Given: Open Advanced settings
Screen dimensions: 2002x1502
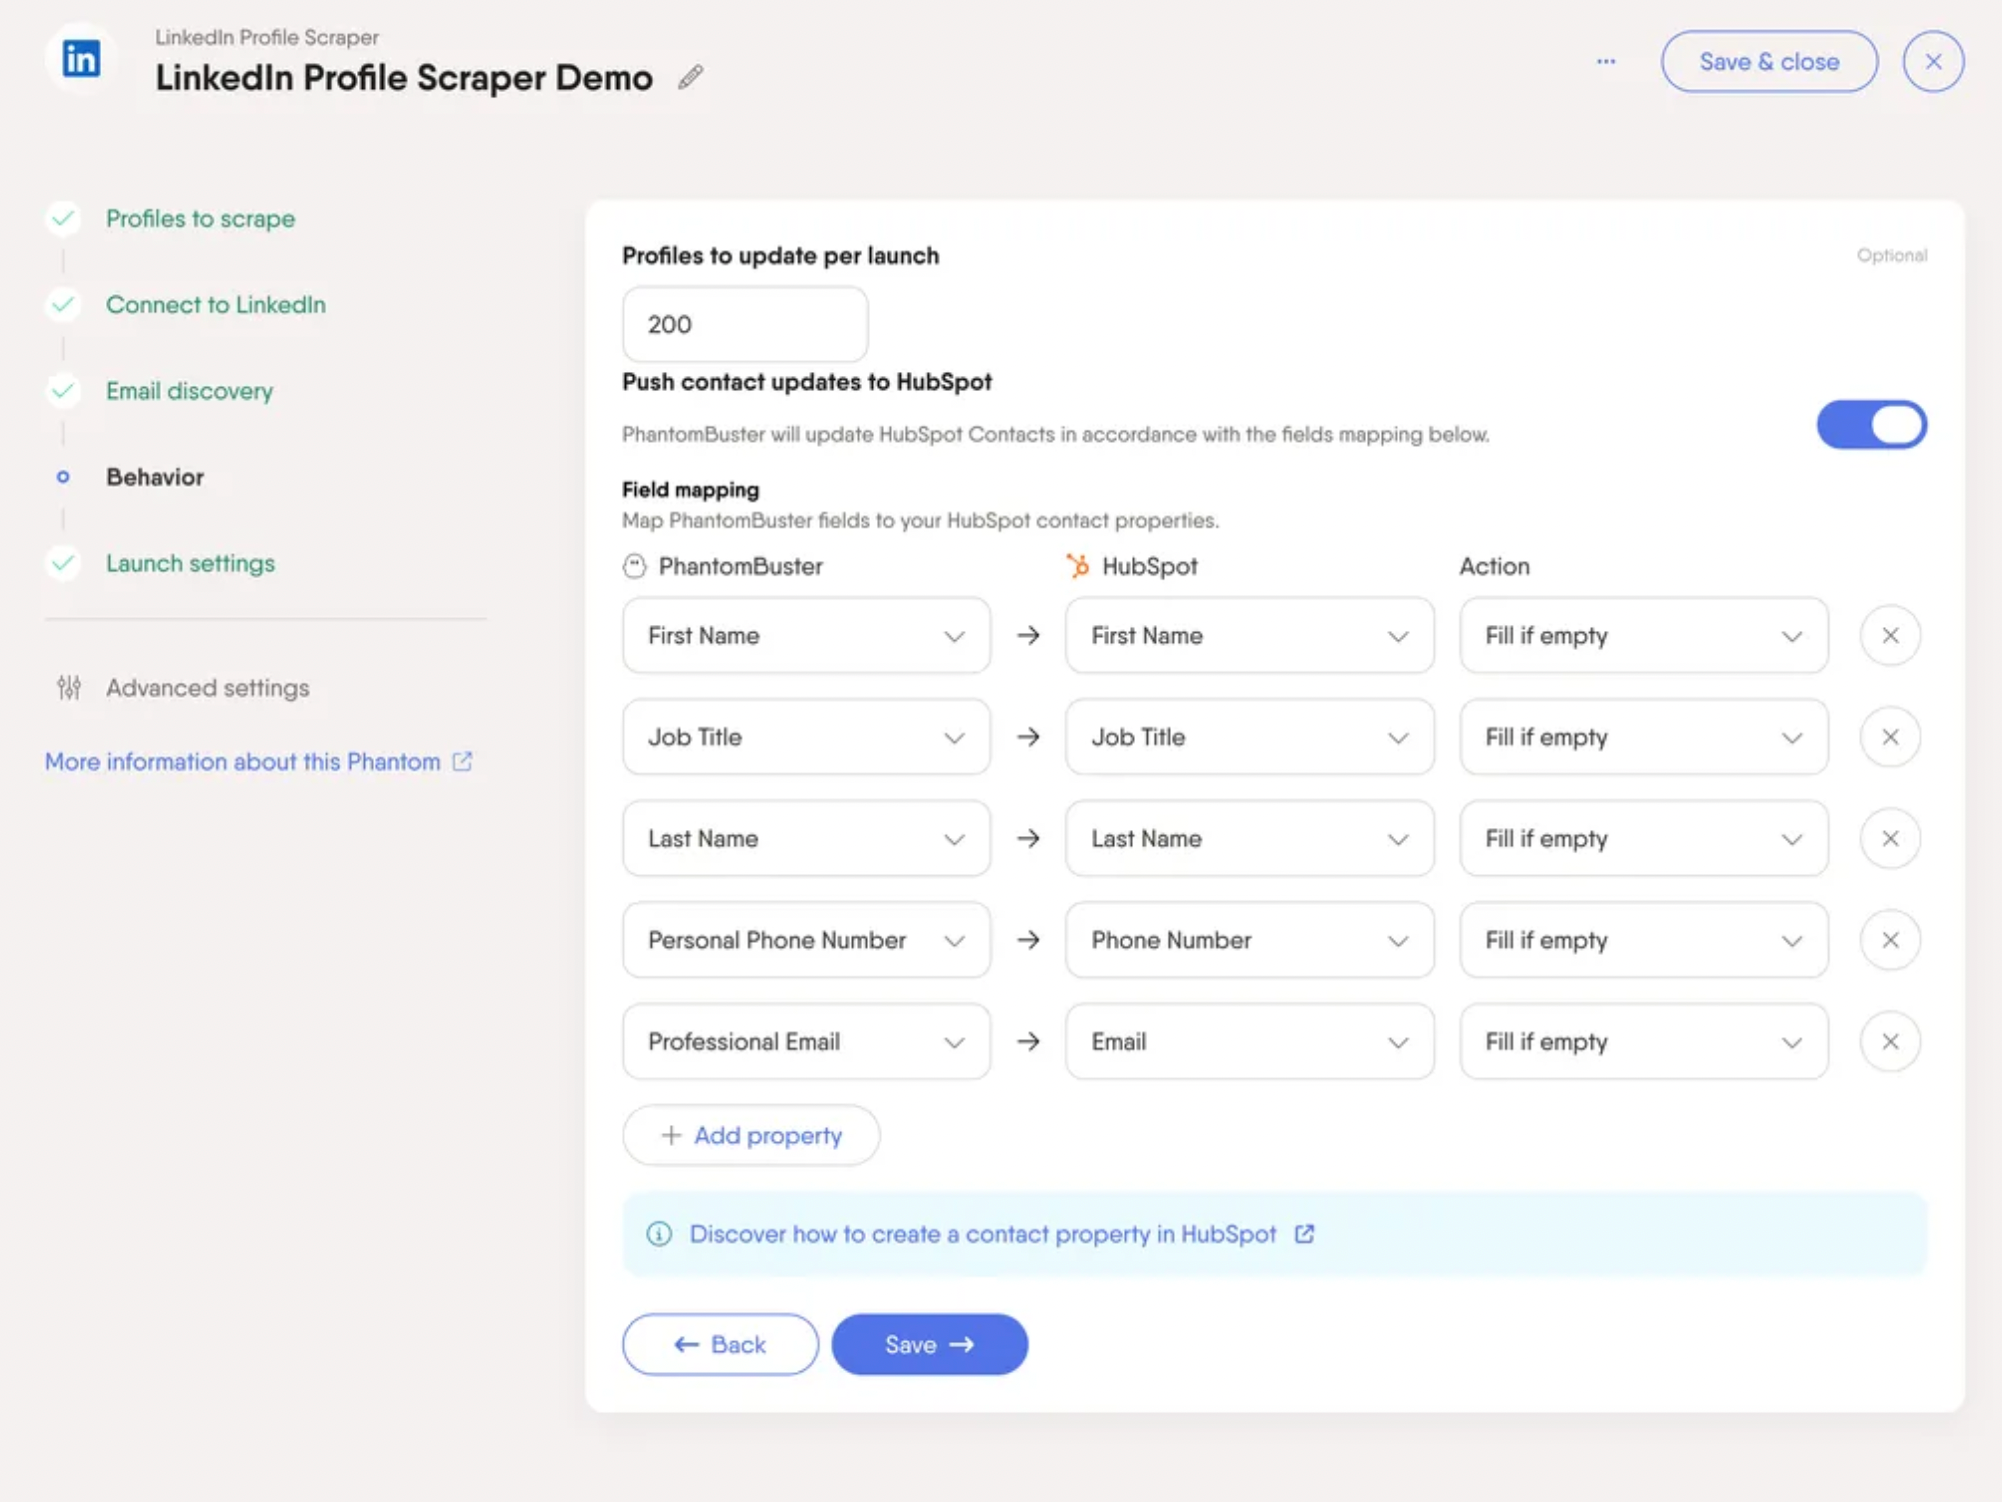Looking at the screenshot, I should pyautogui.click(x=207, y=687).
